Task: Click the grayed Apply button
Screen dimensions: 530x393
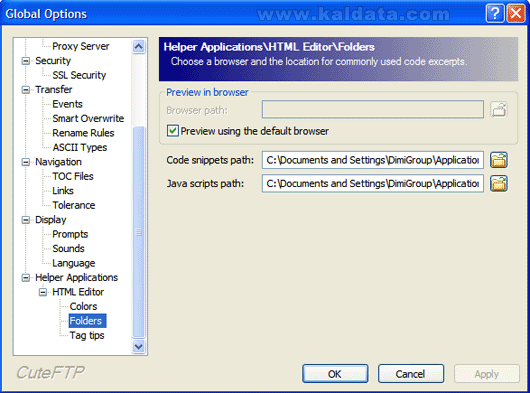Action: coord(487,374)
